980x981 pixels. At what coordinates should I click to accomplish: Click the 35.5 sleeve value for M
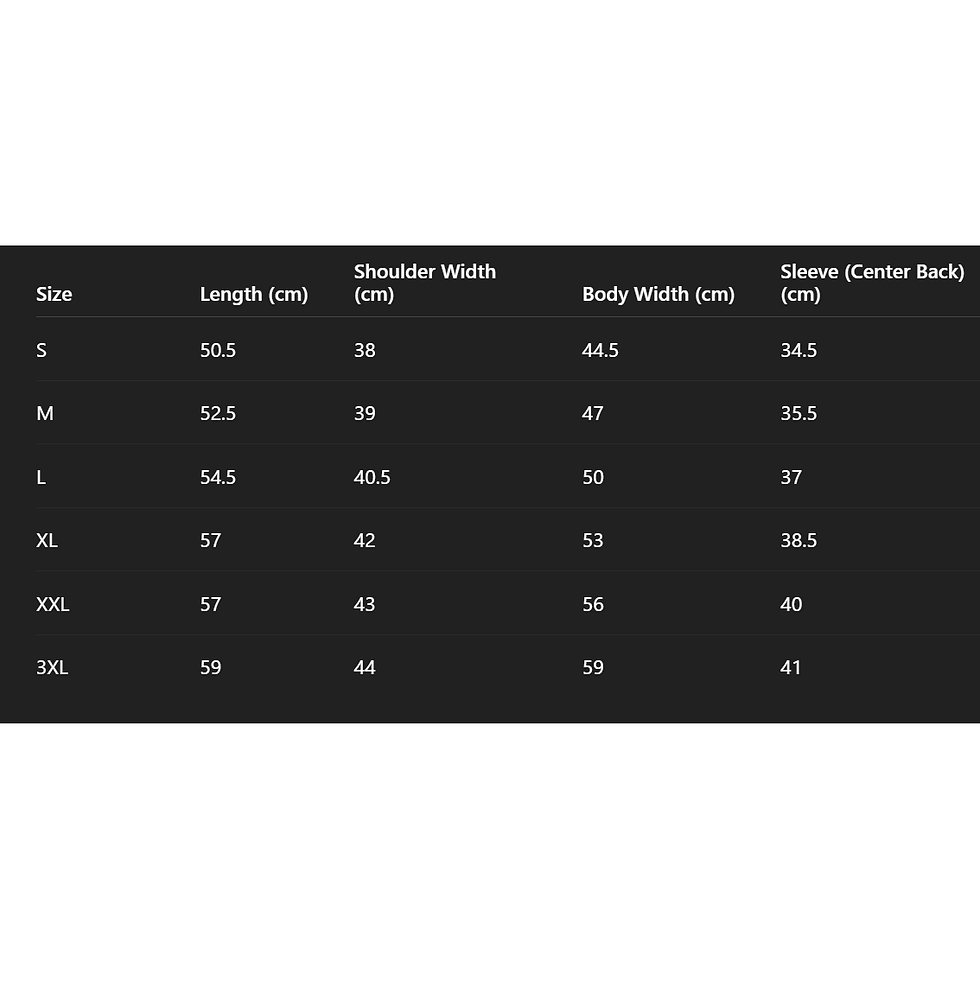pos(799,414)
